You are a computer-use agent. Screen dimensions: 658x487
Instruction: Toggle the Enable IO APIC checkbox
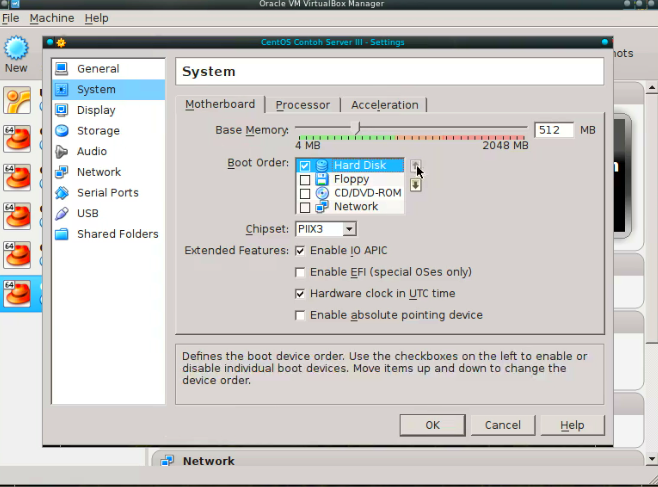[300, 251]
